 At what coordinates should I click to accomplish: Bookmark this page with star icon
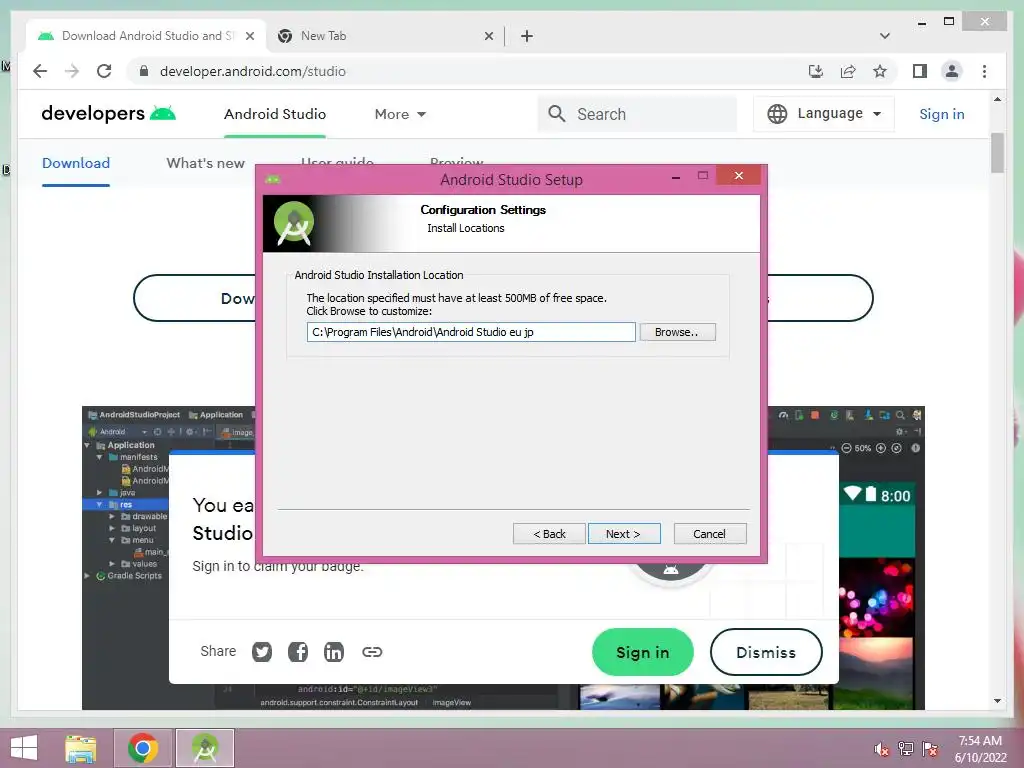(880, 71)
